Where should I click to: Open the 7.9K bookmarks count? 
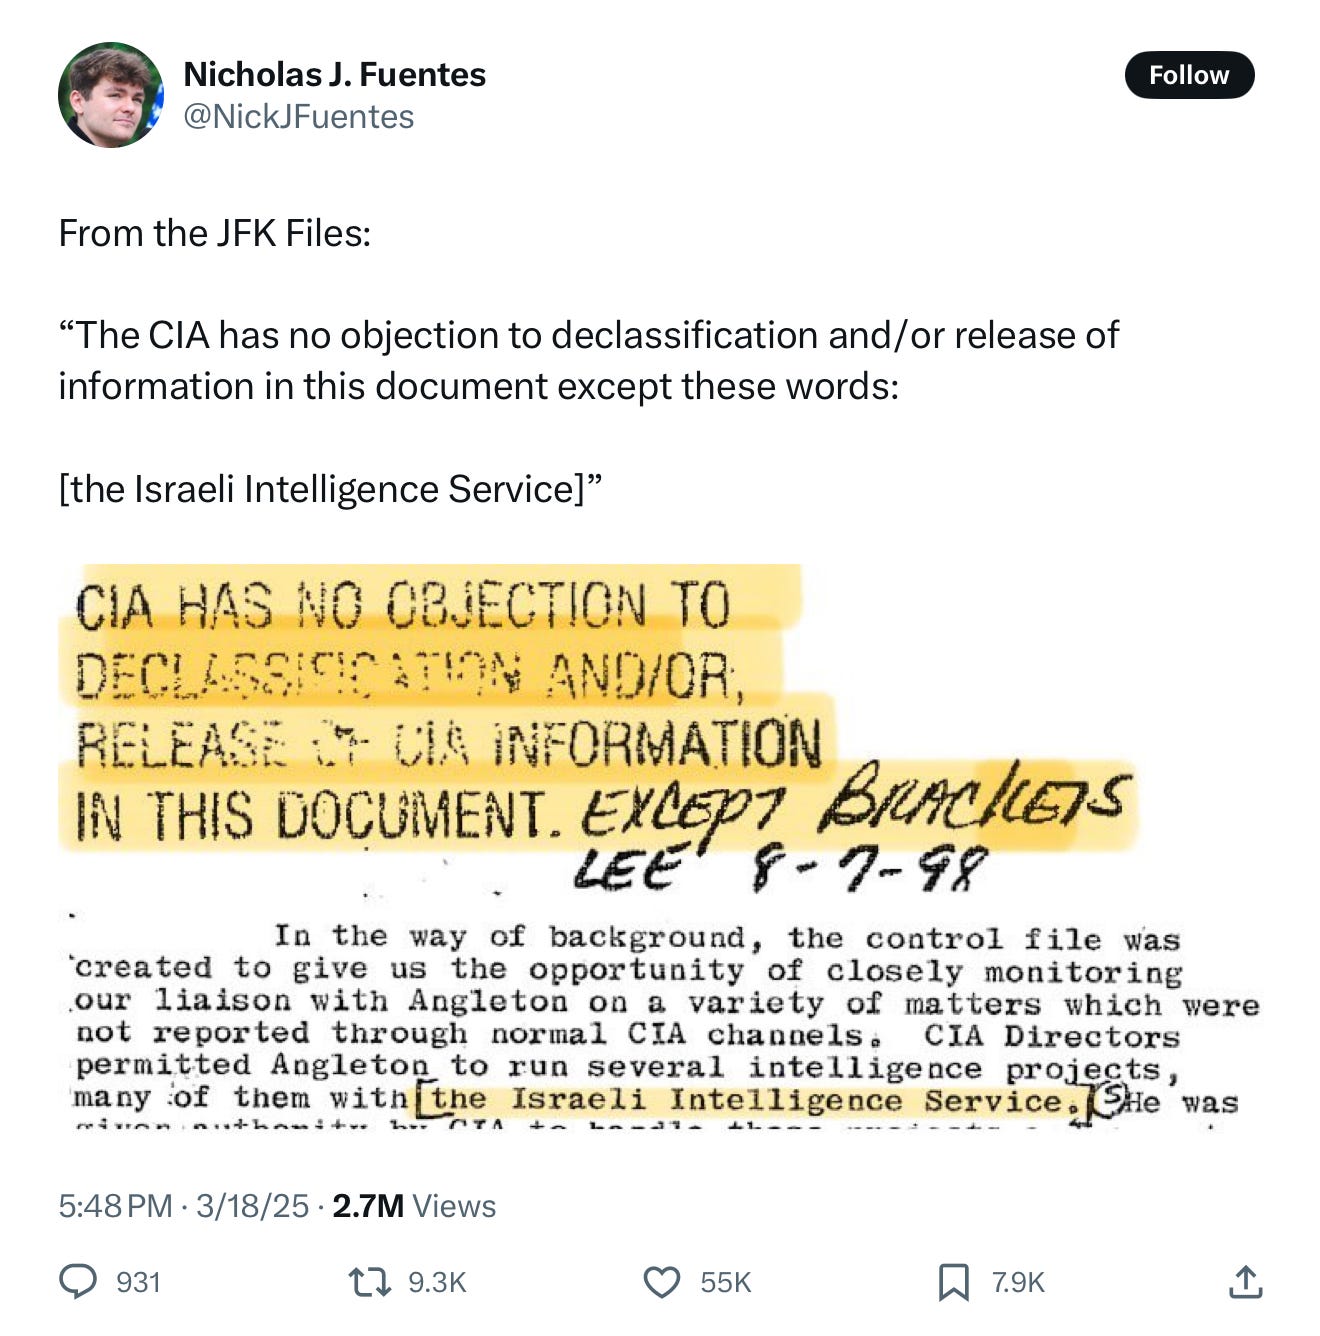[x=1018, y=1282]
